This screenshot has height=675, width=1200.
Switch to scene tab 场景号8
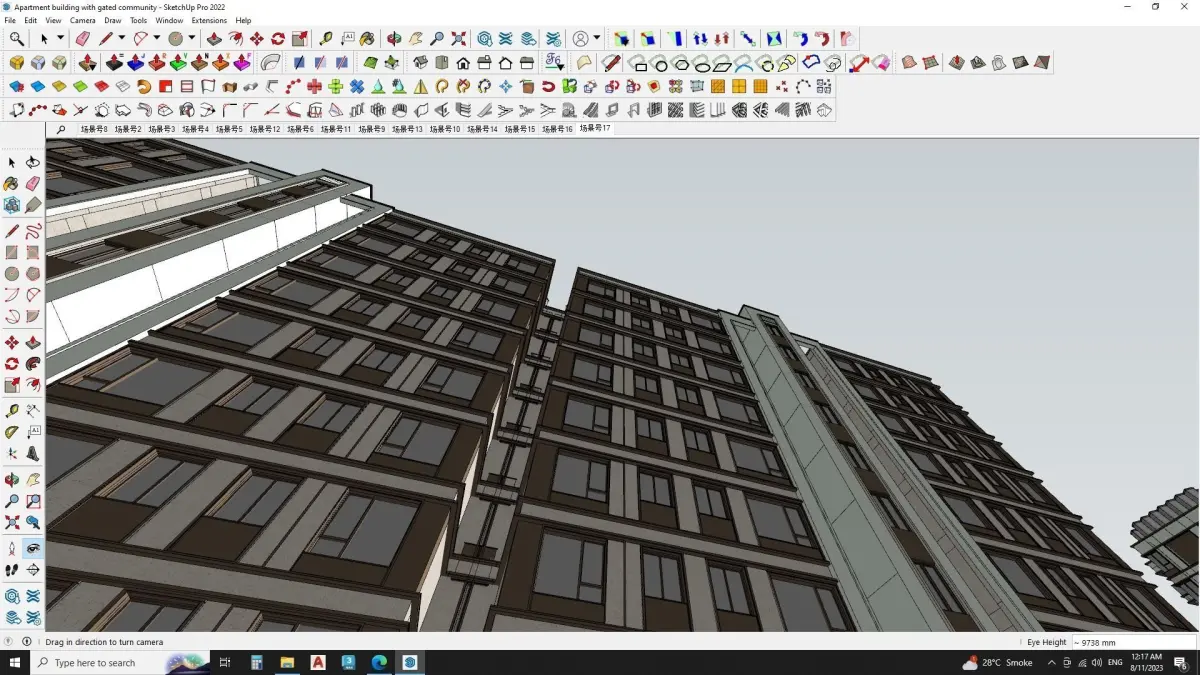(x=94, y=128)
